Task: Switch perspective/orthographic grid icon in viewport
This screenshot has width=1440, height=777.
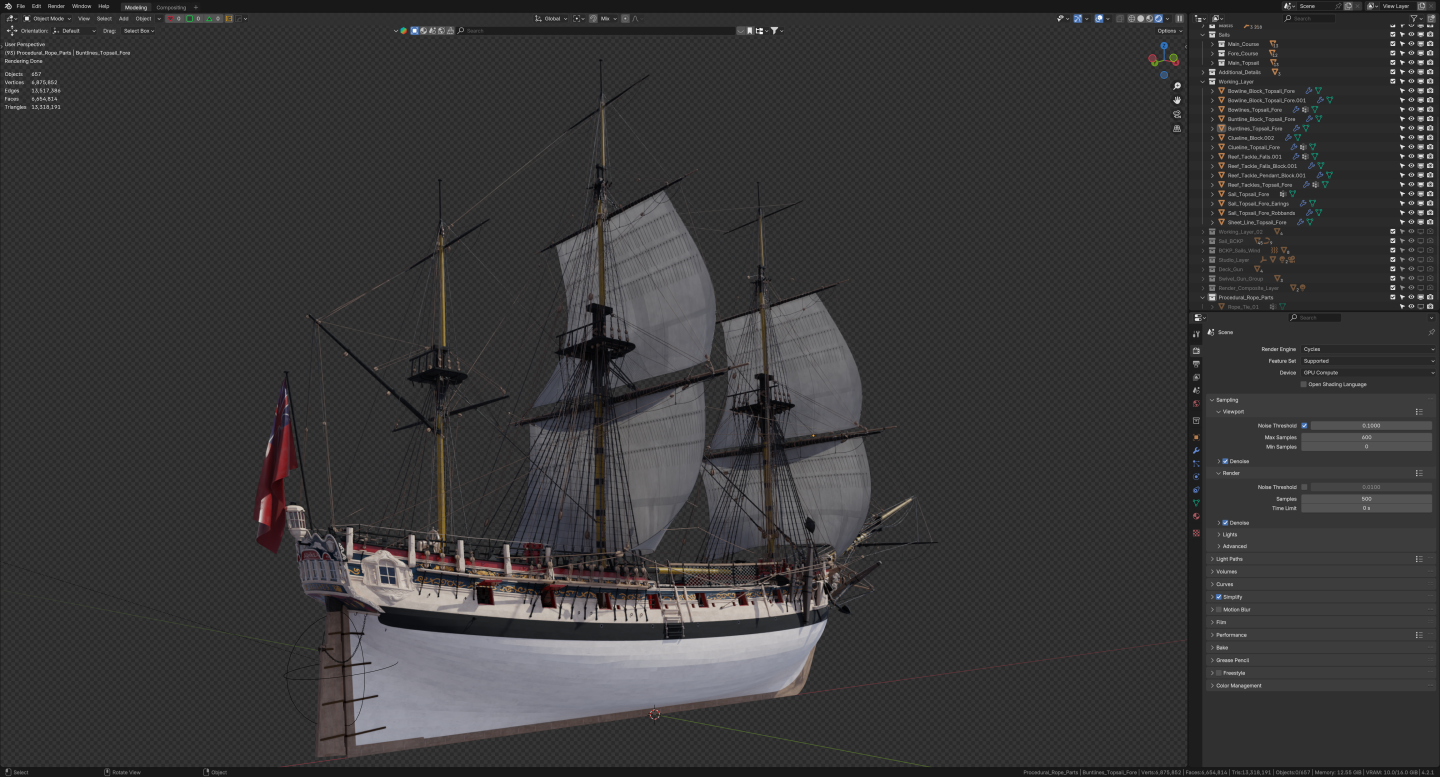Action: 1177,128
